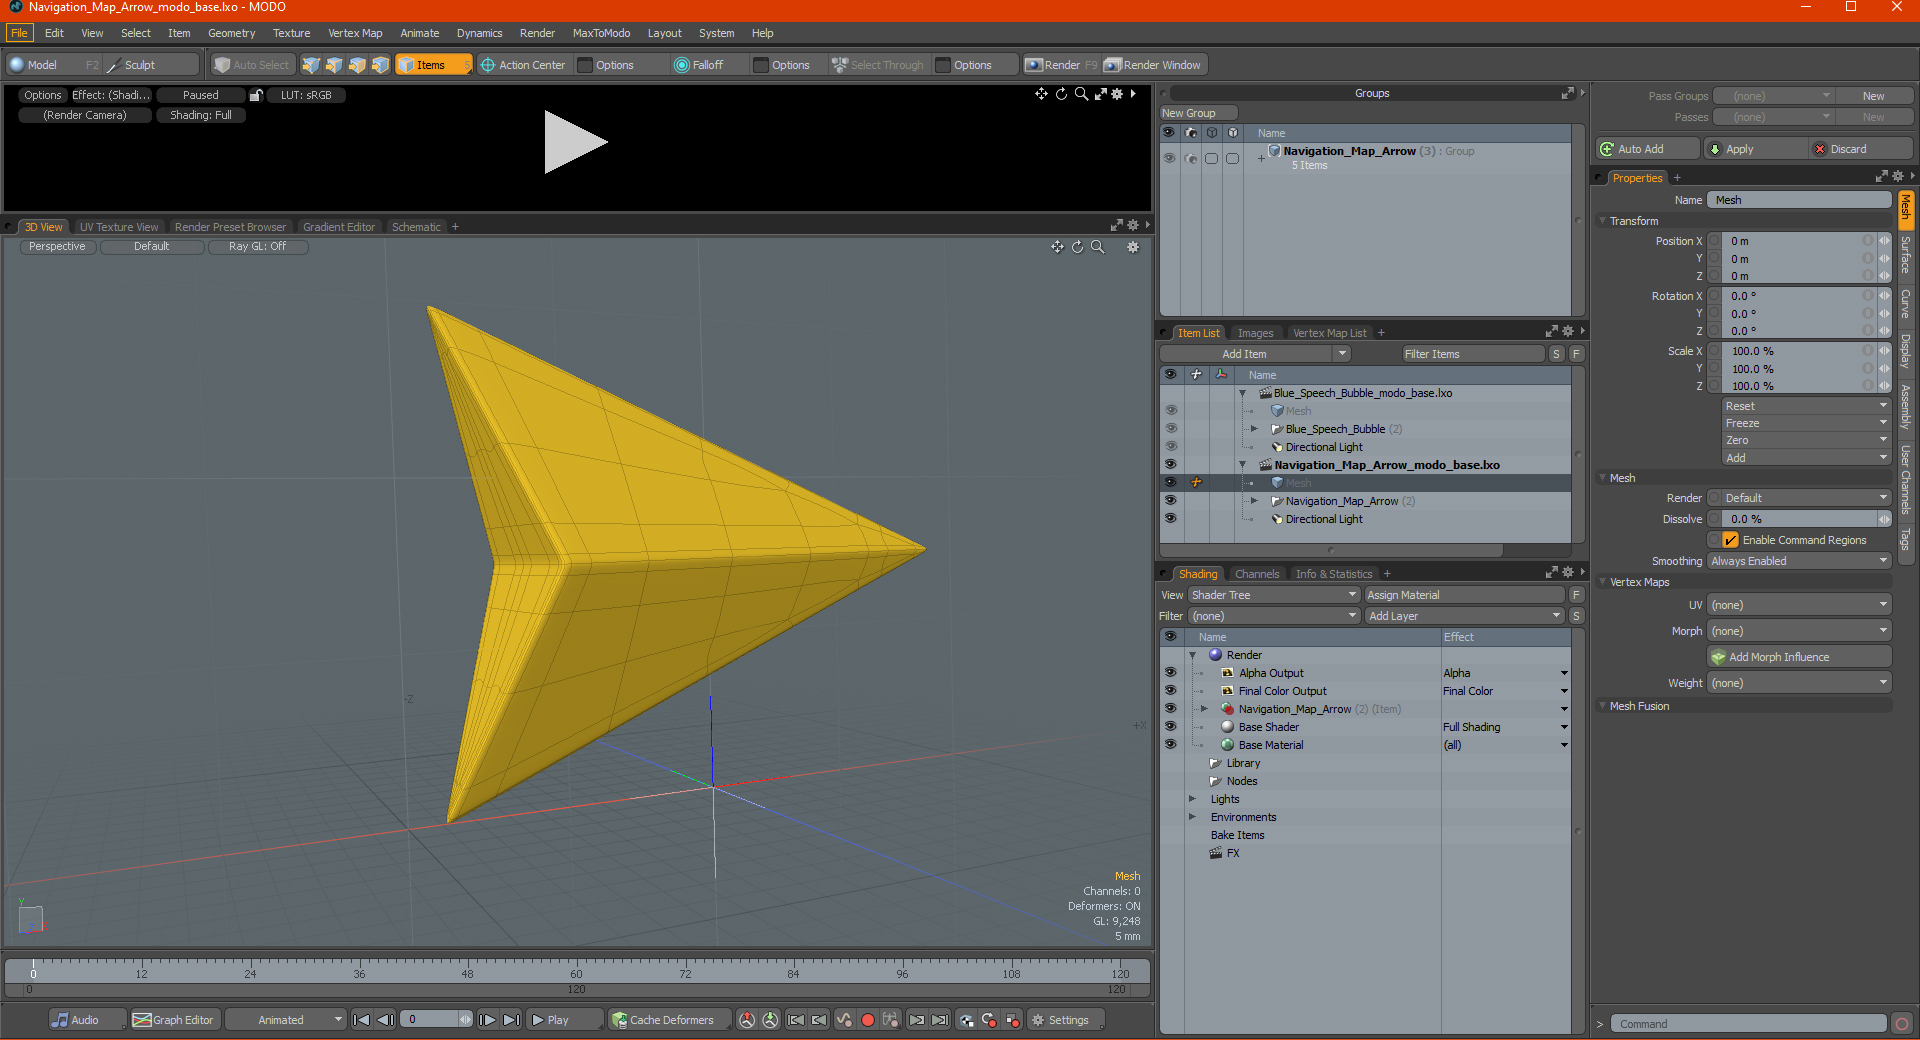This screenshot has height=1040, width=1920.
Task: Toggle render preview lock icon
Action: point(256,95)
